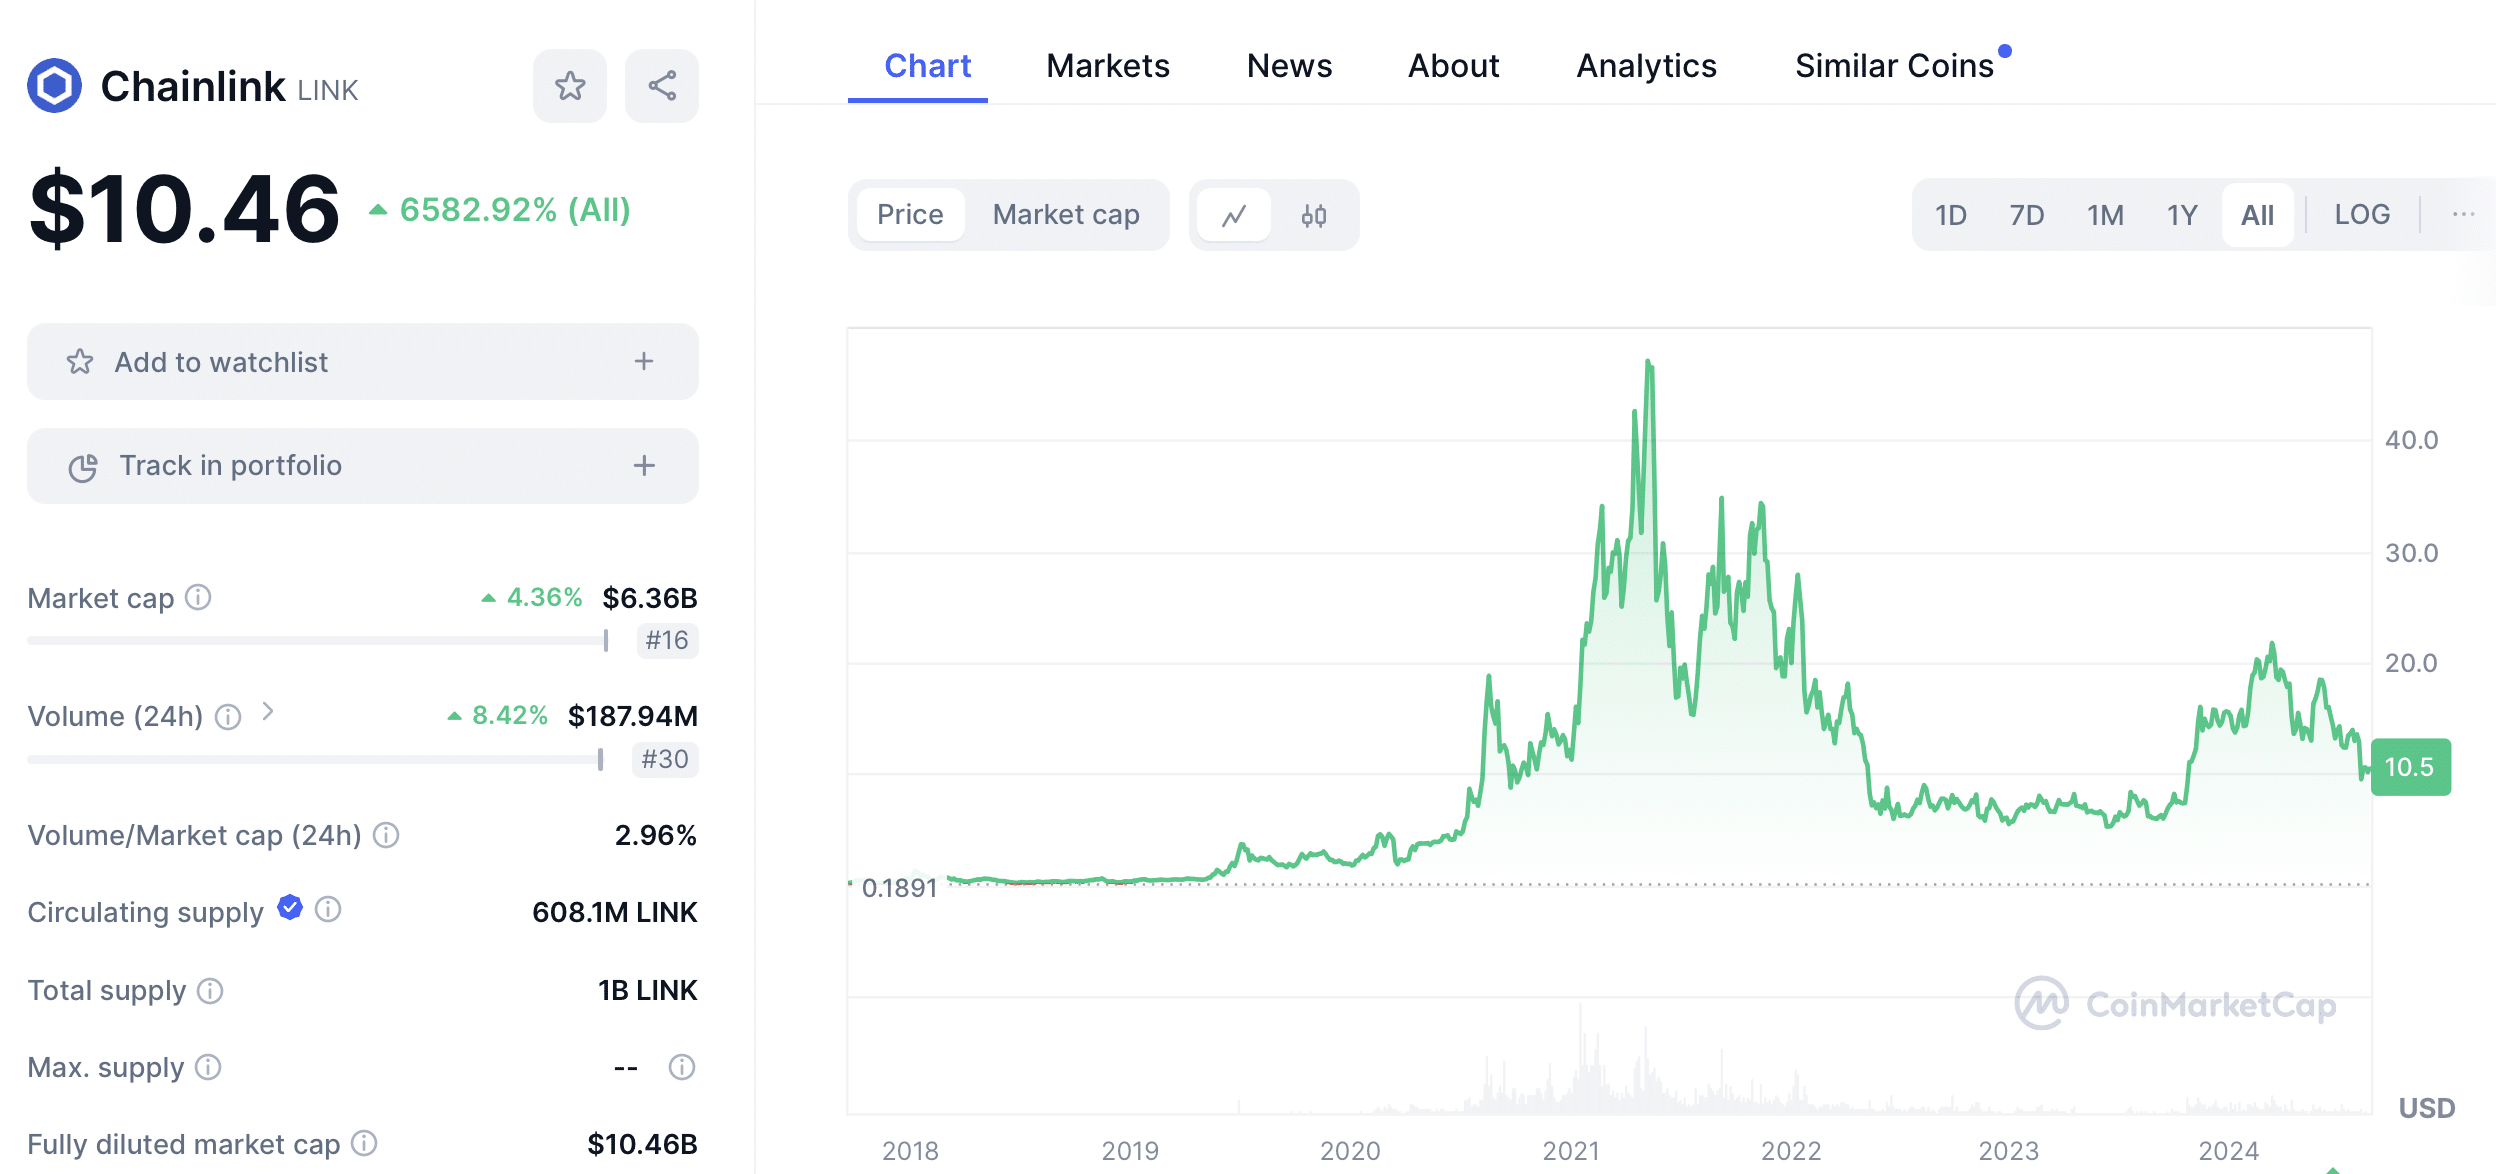The image size is (2496, 1174).
Task: Open the Similar Coins tab
Action: (1894, 66)
